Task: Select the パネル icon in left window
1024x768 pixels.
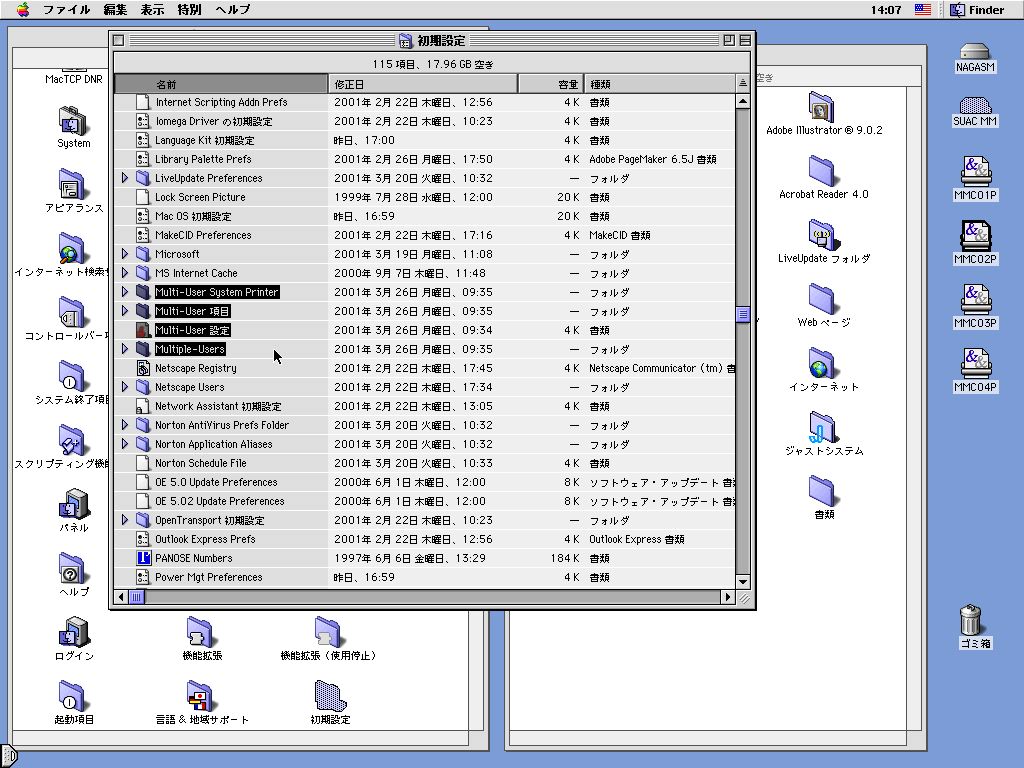Action: click(74, 504)
